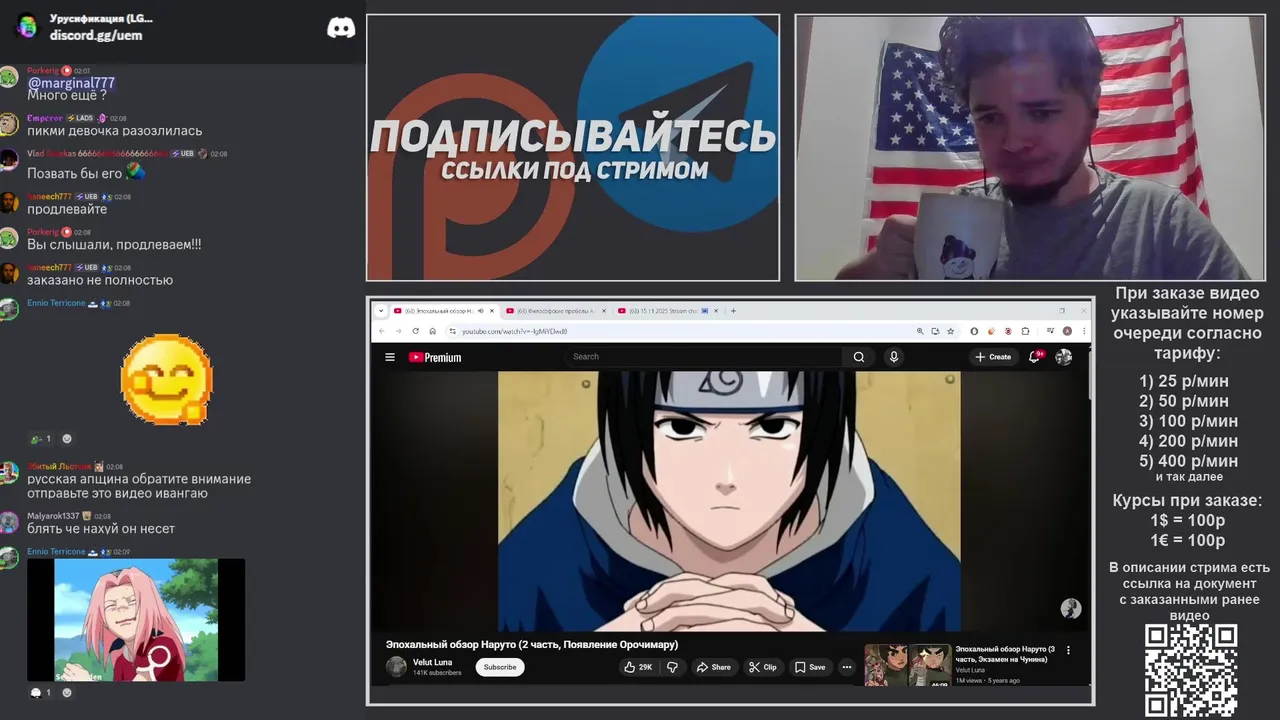1280x720 pixels.
Task: Click the Clip button
Action: [762, 667]
